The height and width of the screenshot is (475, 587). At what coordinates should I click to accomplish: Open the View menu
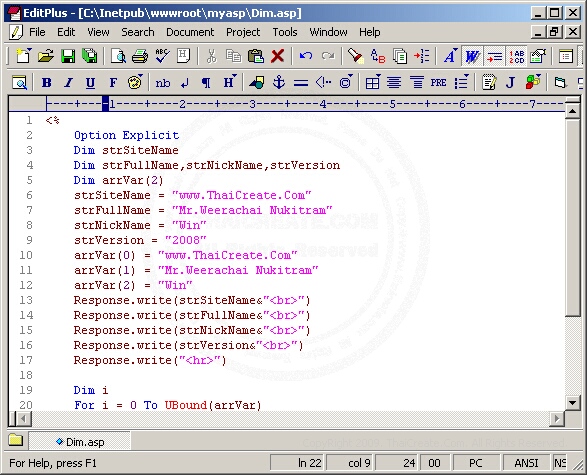tap(98, 32)
